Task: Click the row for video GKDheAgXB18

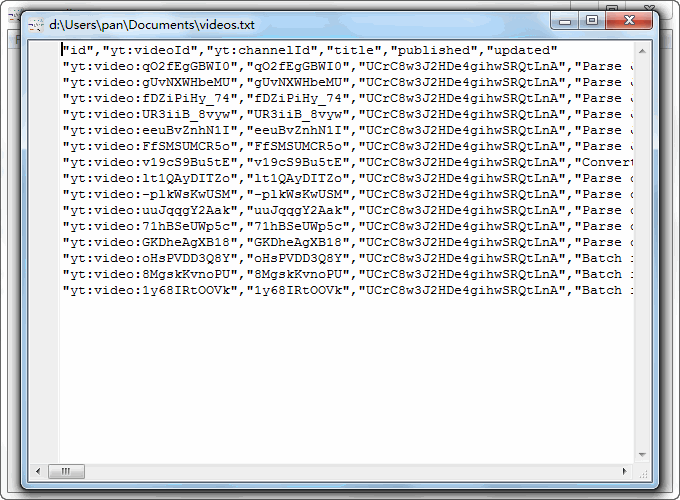Action: click(300, 242)
